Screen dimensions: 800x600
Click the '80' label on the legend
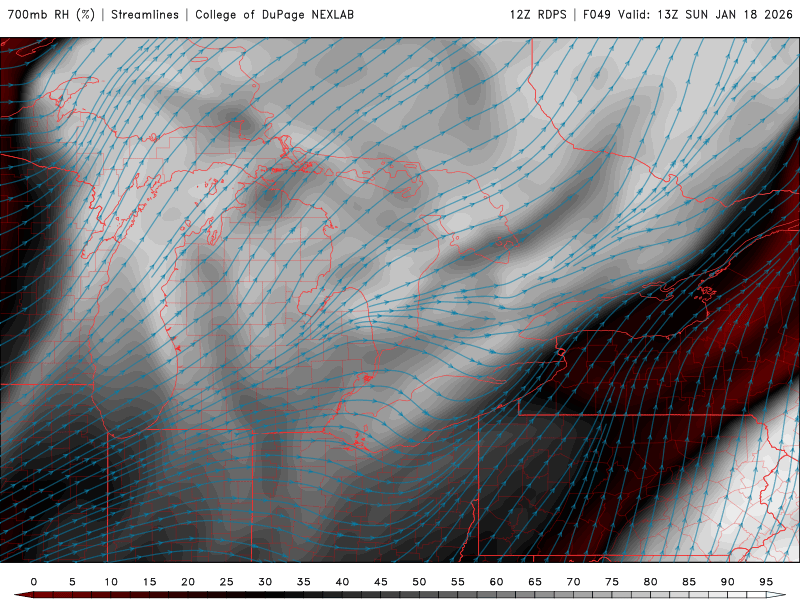coord(651,582)
